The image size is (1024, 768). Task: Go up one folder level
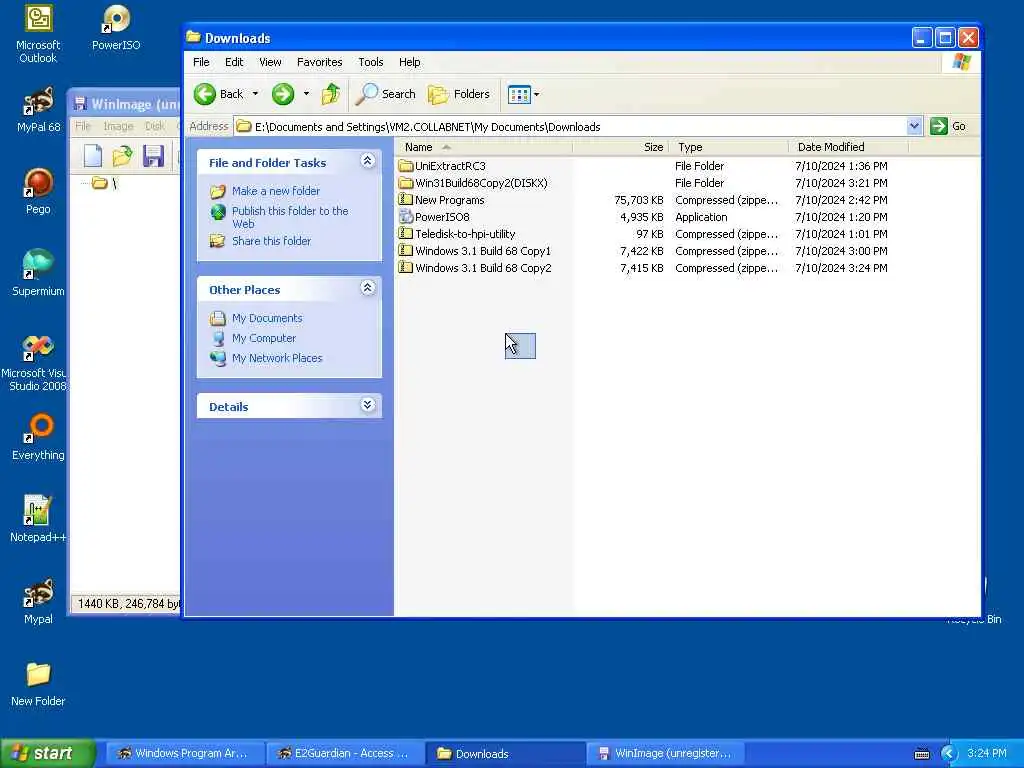(331, 94)
